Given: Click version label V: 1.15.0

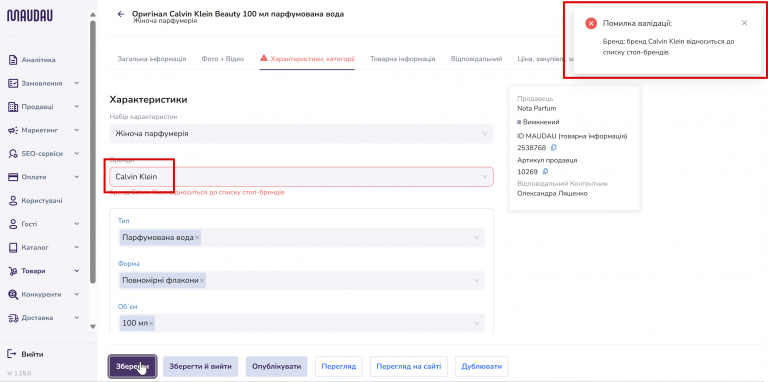Looking at the screenshot, I should coord(20,373).
